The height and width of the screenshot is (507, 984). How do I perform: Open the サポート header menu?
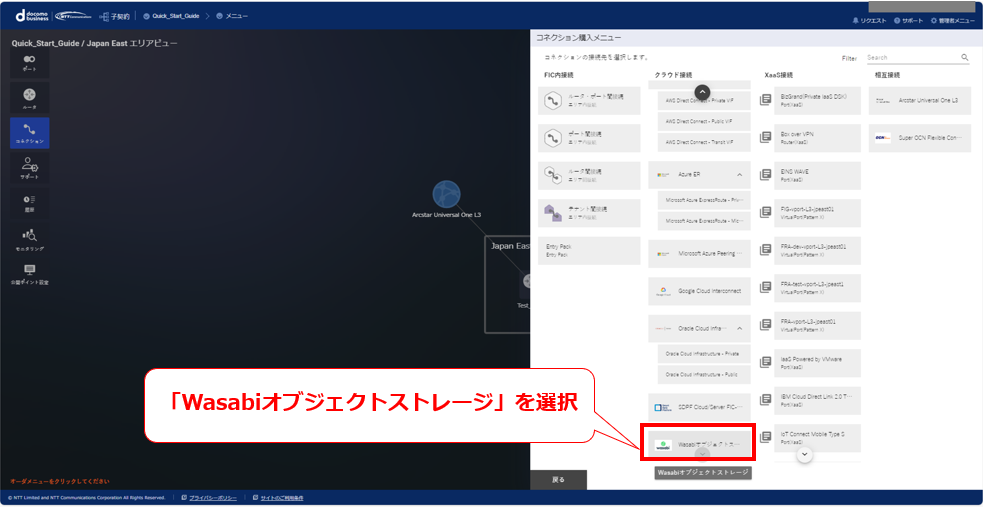point(908,21)
